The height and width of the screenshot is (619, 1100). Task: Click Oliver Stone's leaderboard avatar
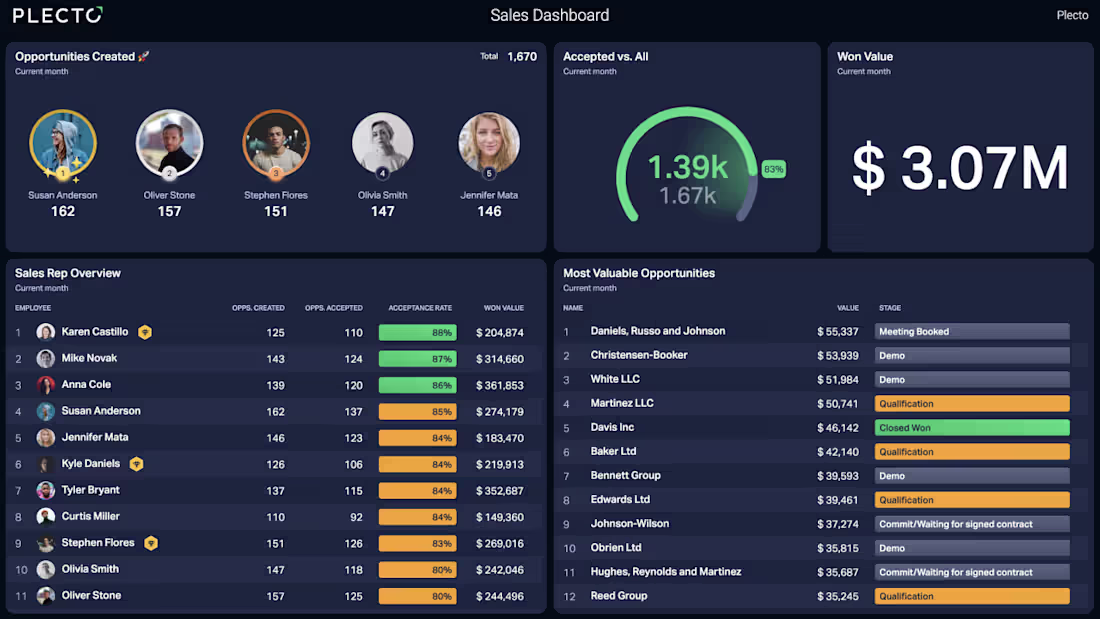169,143
